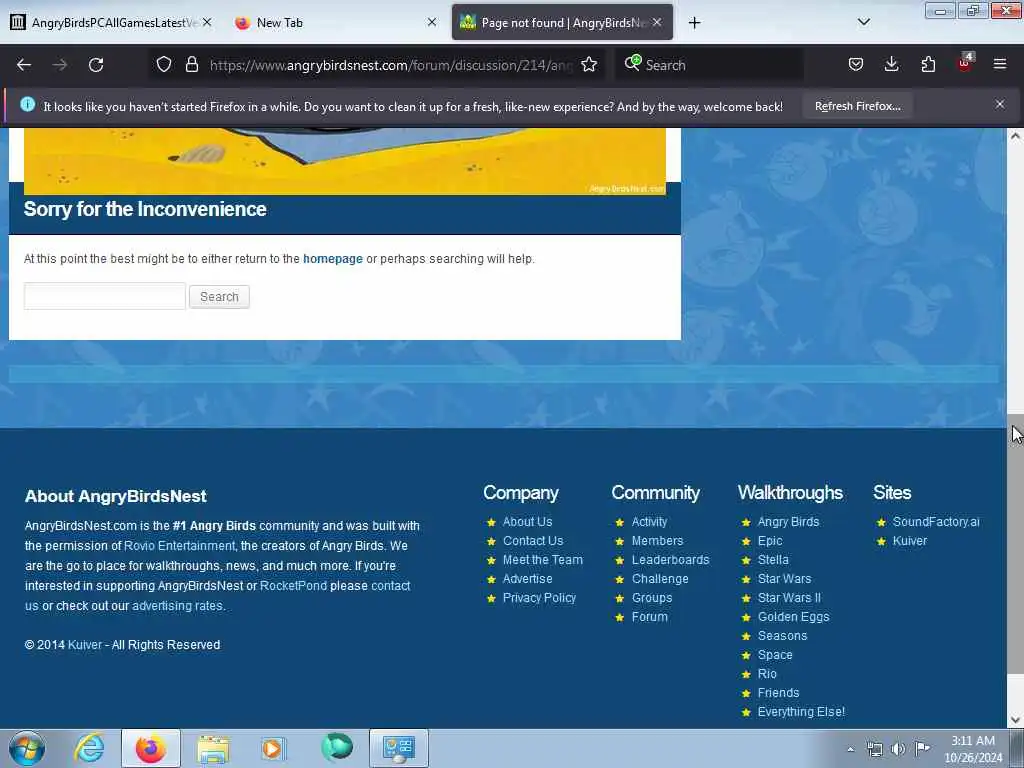This screenshot has width=1024, height=768.
Task: Focus the page search text field
Action: click(x=104, y=296)
